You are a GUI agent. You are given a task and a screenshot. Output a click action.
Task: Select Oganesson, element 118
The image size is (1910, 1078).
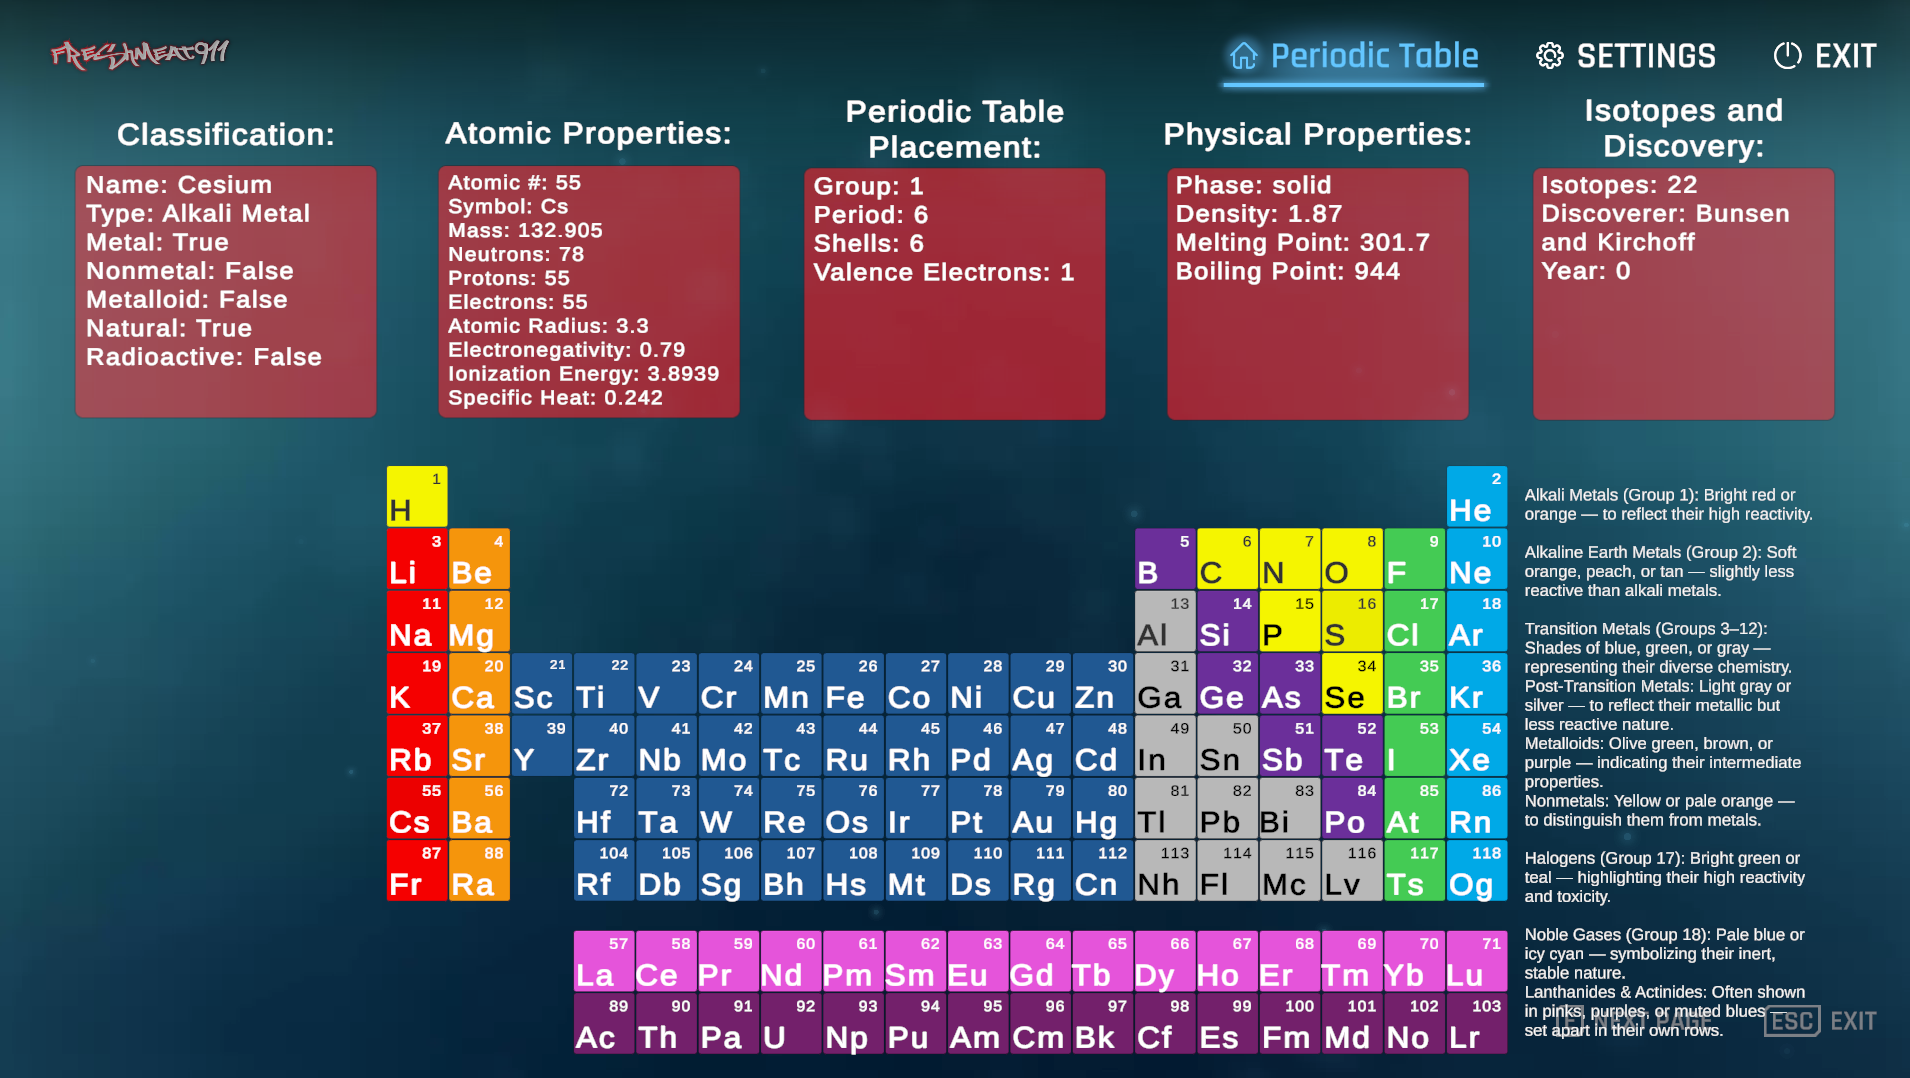tap(1476, 870)
